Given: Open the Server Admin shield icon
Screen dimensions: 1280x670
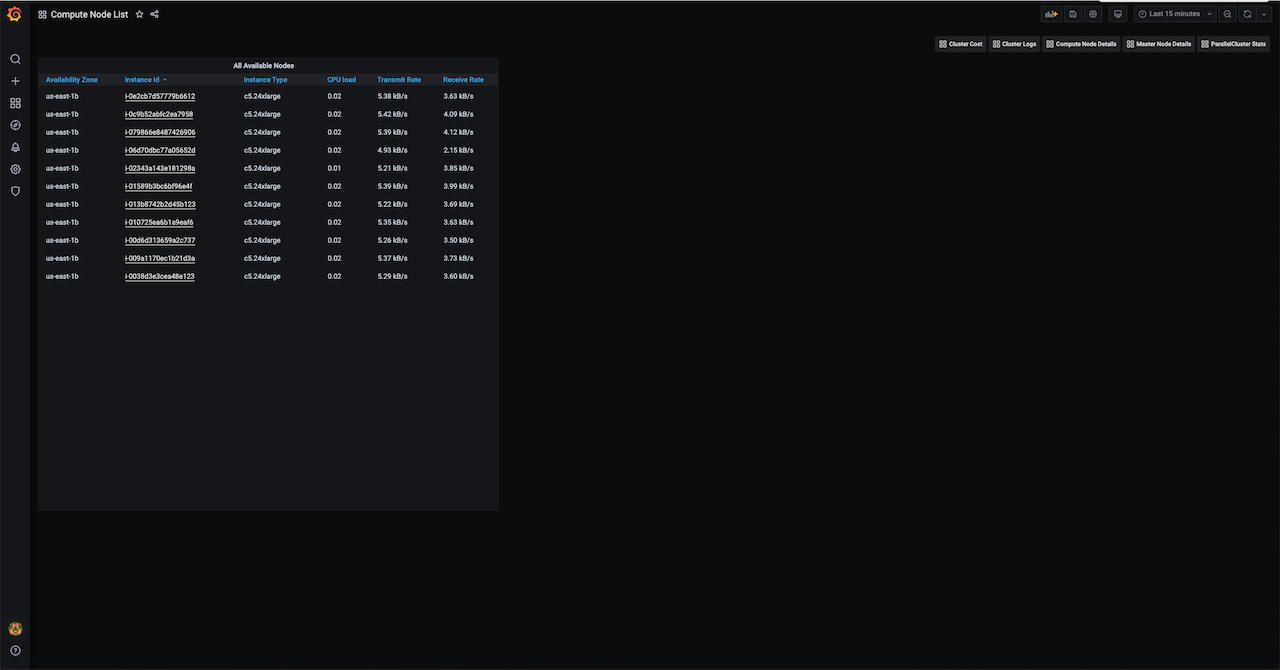Looking at the screenshot, I should pyautogui.click(x=15, y=191).
